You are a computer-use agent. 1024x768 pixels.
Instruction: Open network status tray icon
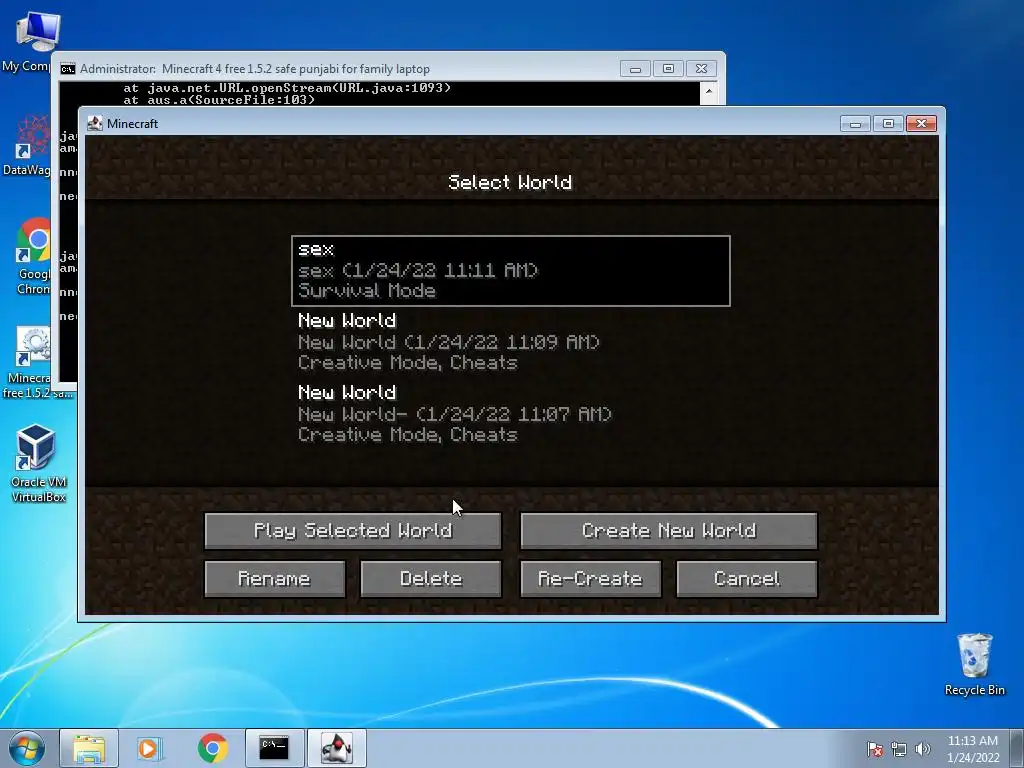(x=899, y=749)
